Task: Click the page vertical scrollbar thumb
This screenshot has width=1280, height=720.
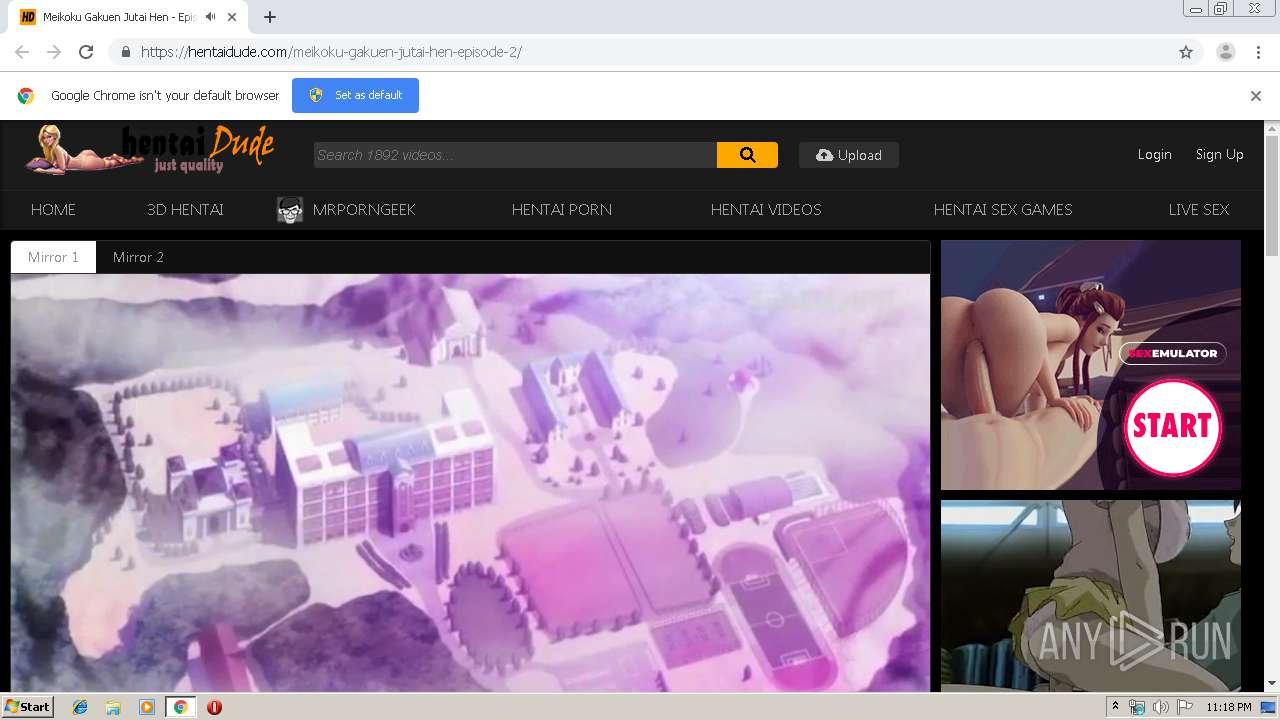Action: pyautogui.click(x=1272, y=195)
